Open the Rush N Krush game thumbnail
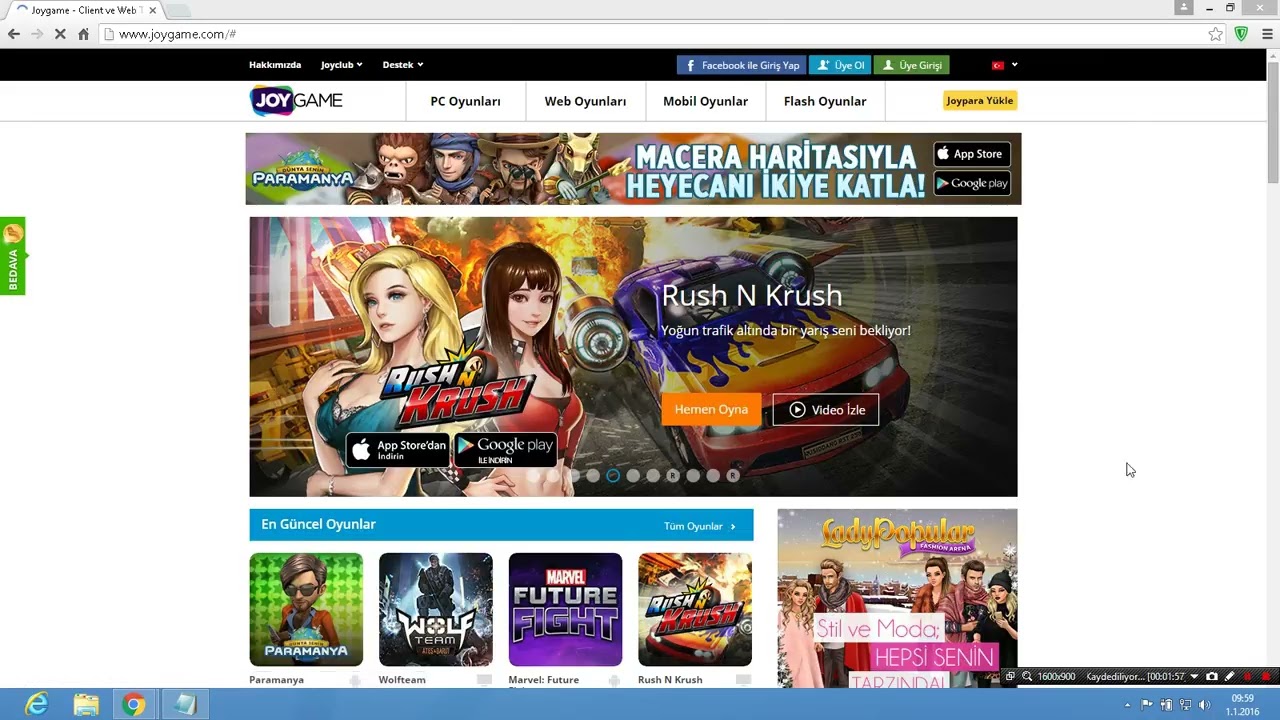This screenshot has width=1280, height=720. (x=695, y=609)
